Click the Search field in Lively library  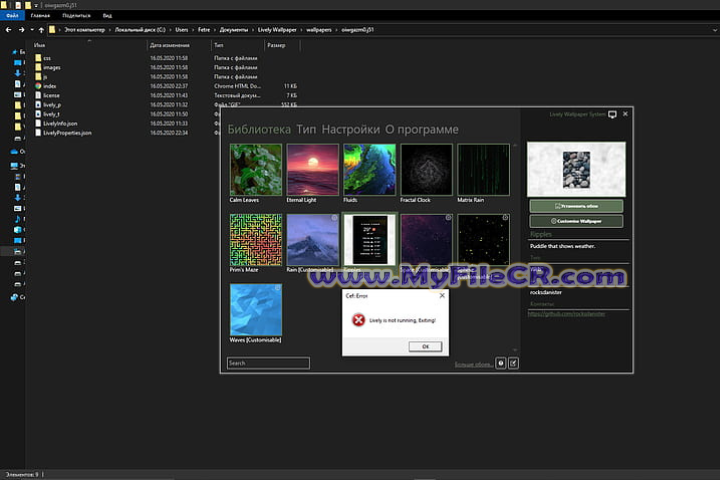pos(268,363)
